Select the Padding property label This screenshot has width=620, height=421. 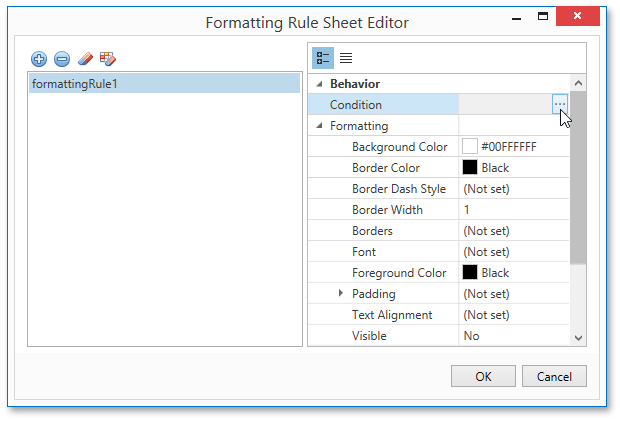tap(374, 294)
